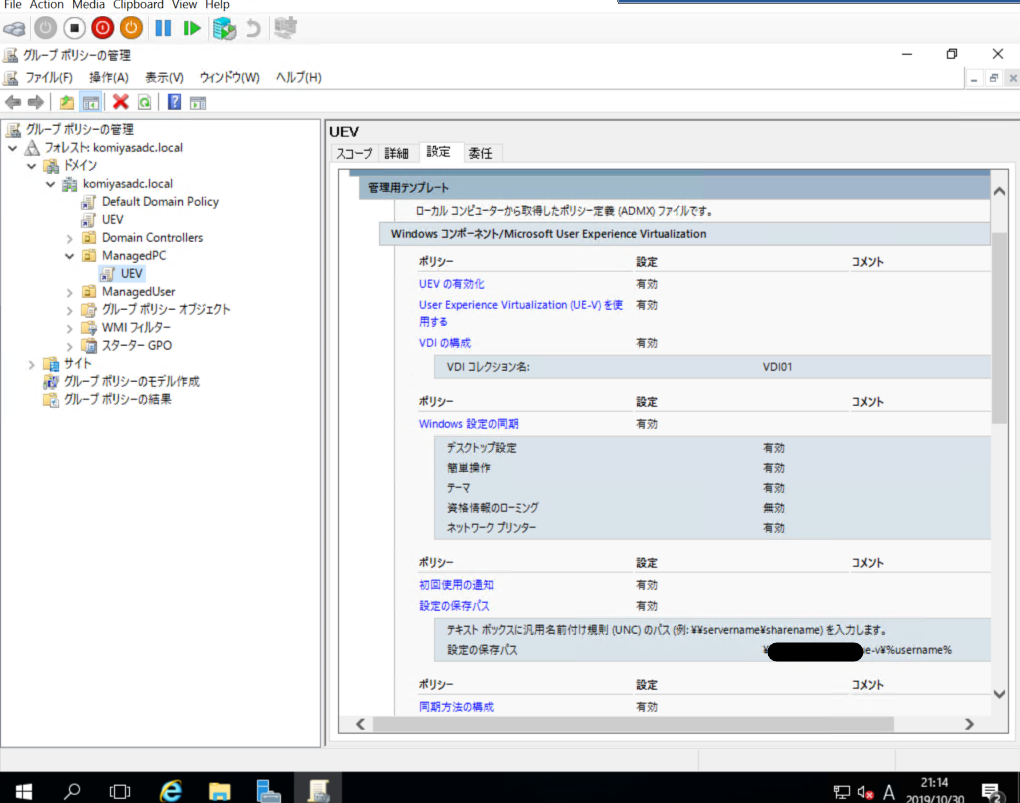Click the red Delete X toolbar icon
This screenshot has width=1020, height=803.
click(x=120, y=102)
